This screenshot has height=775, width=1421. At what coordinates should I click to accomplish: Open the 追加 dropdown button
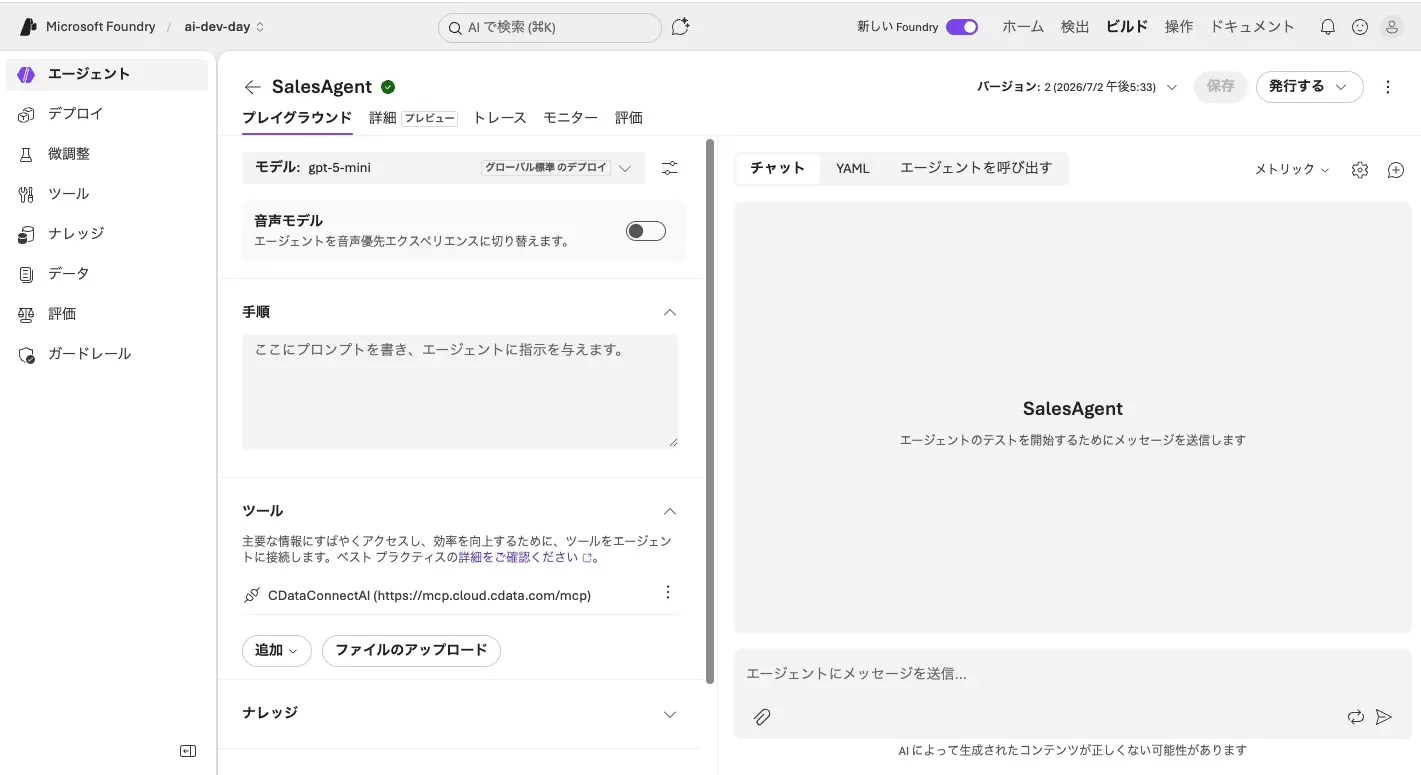coord(277,650)
